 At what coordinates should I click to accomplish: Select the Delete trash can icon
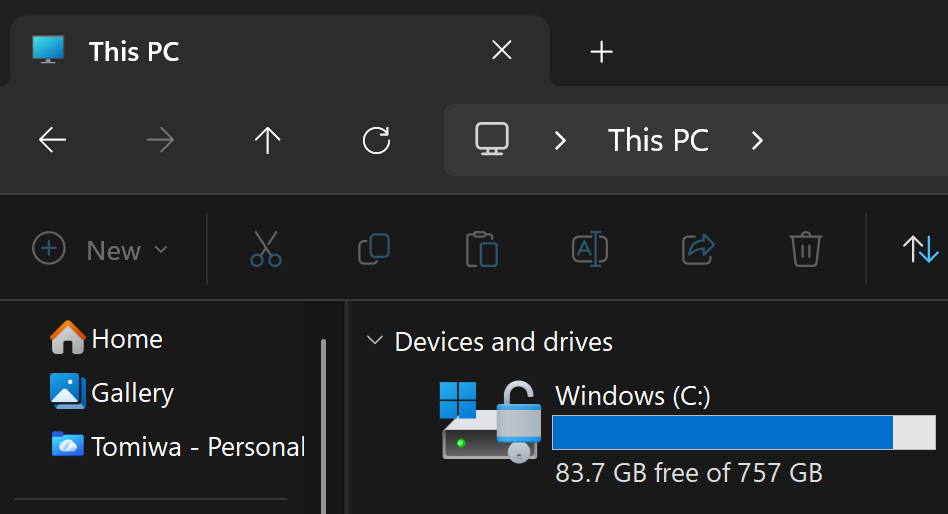pos(806,249)
